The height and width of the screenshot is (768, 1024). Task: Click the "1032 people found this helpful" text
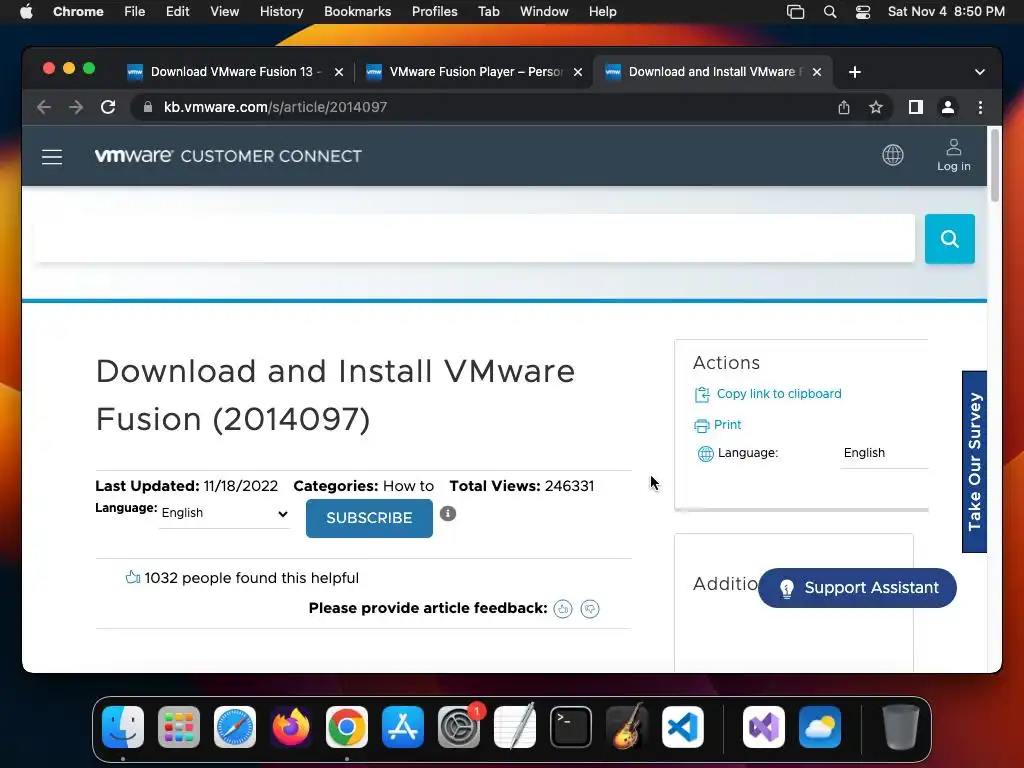click(x=251, y=578)
